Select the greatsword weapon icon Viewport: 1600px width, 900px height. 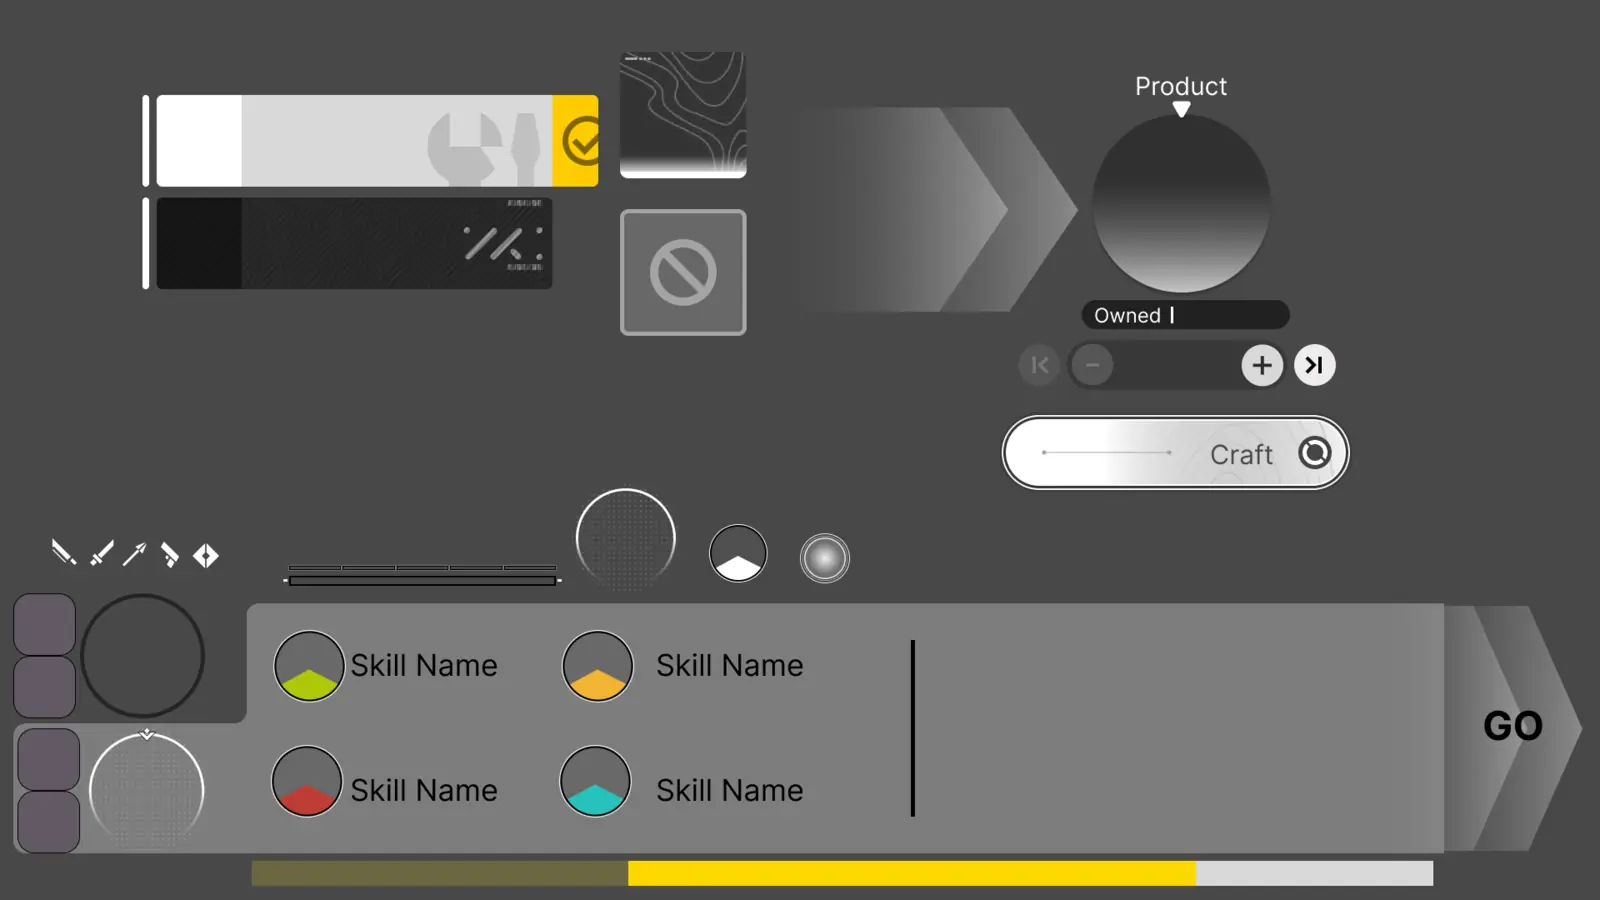(64, 553)
